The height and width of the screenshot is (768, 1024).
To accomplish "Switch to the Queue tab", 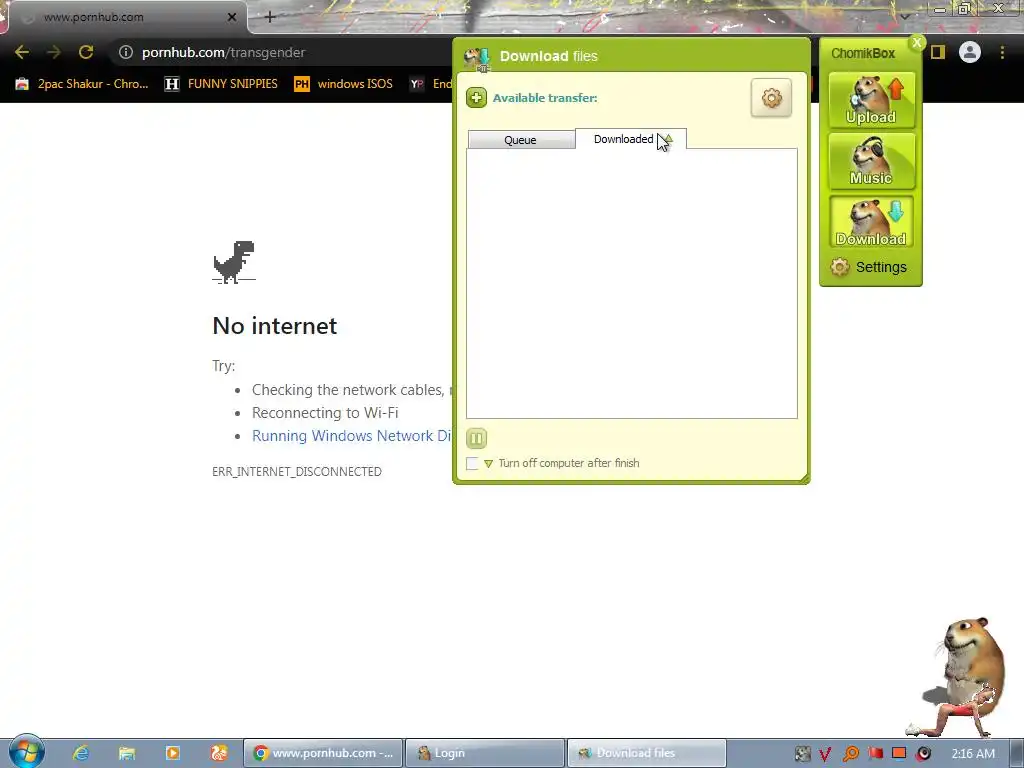I will tap(521, 140).
